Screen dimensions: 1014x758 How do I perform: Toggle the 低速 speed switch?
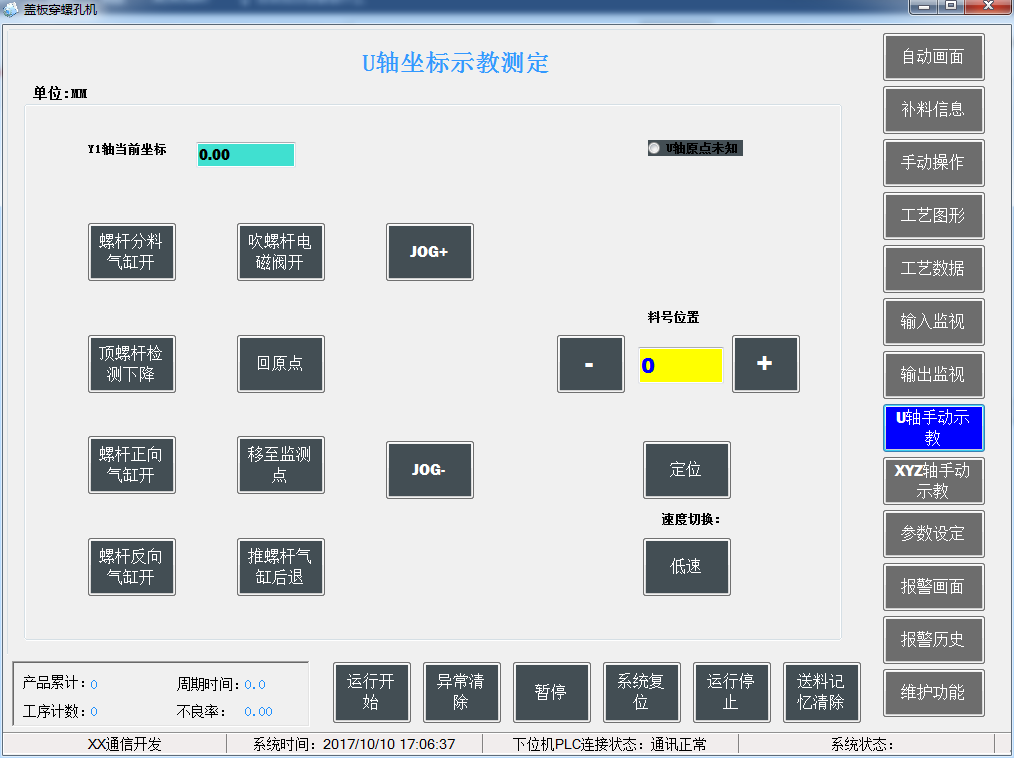pyautogui.click(x=687, y=567)
